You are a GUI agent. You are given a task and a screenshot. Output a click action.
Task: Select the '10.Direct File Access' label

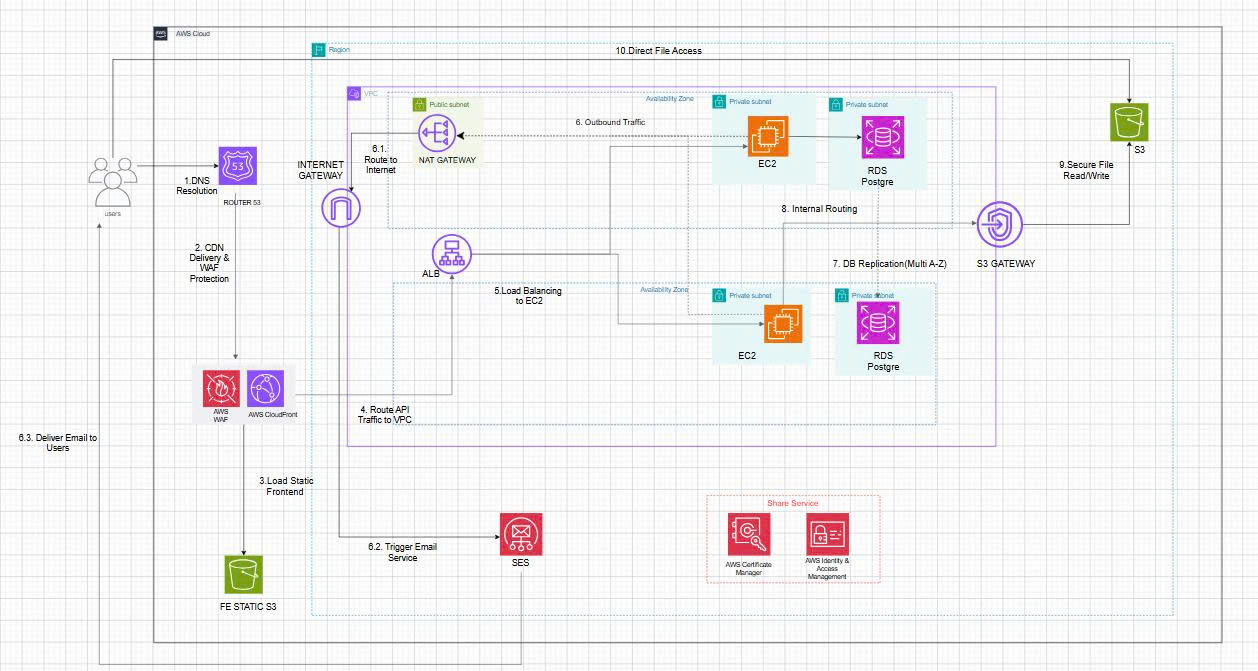point(660,50)
